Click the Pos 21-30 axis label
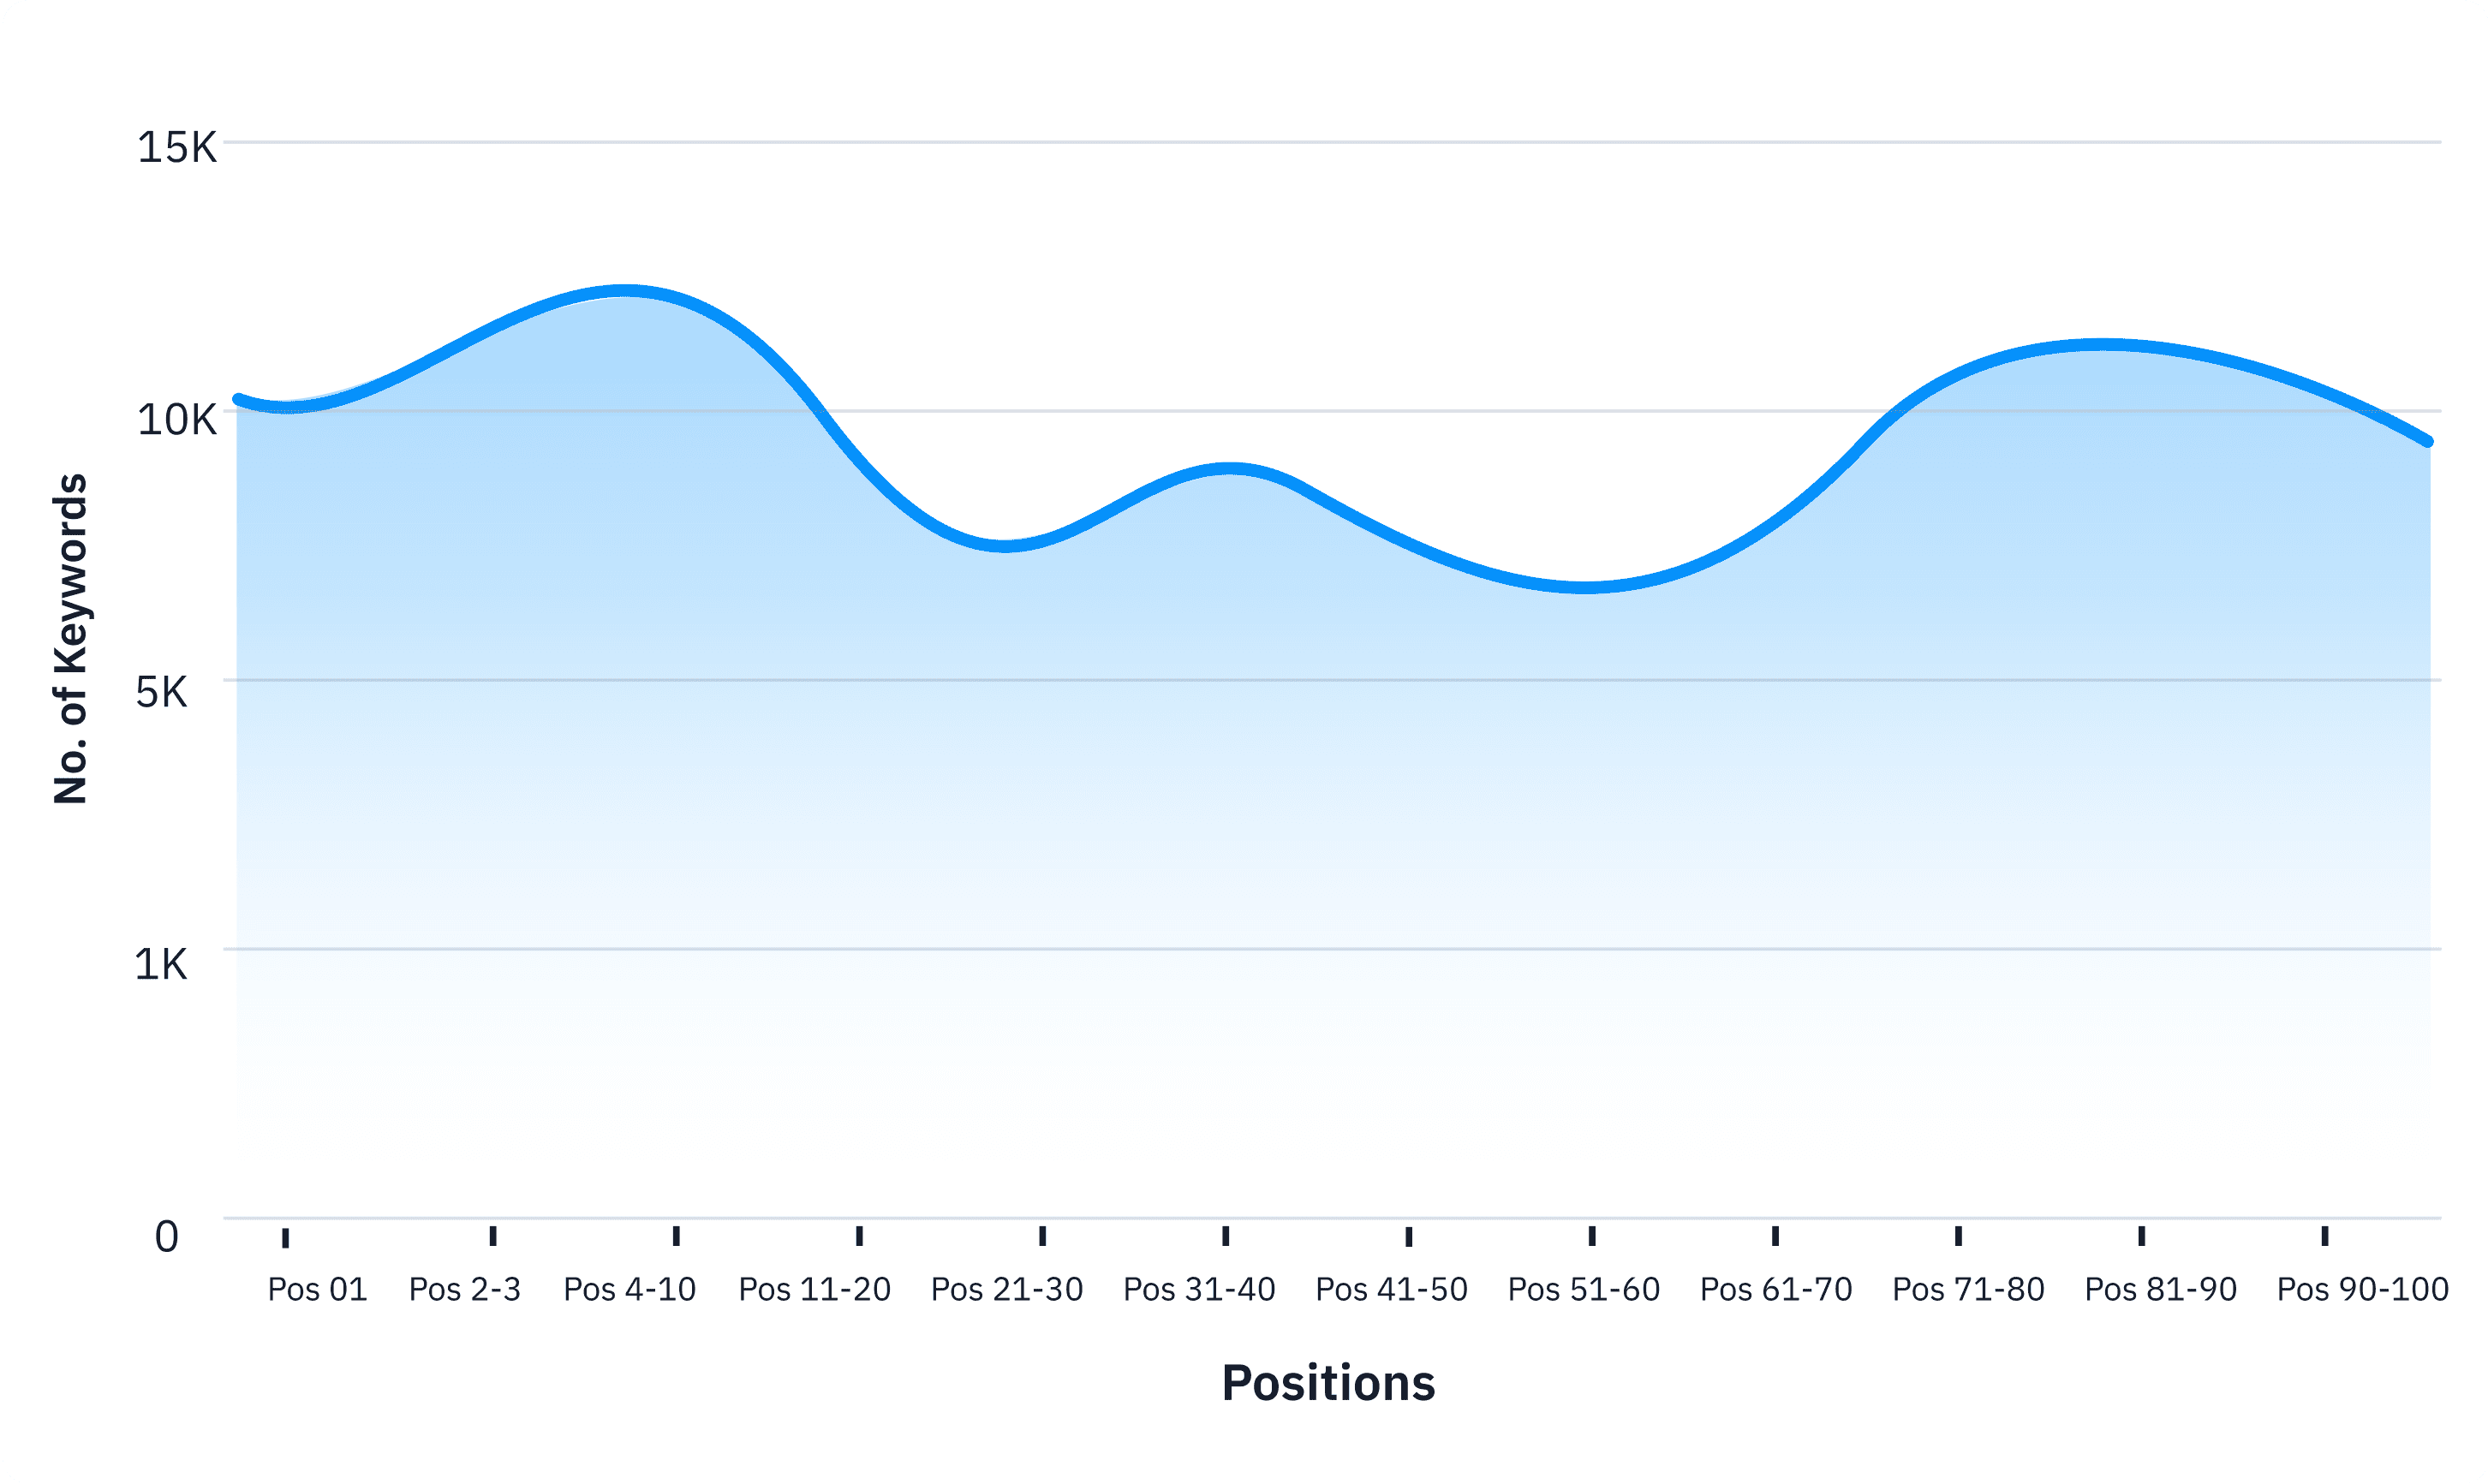The height and width of the screenshot is (1484, 2488). click(x=1007, y=1290)
